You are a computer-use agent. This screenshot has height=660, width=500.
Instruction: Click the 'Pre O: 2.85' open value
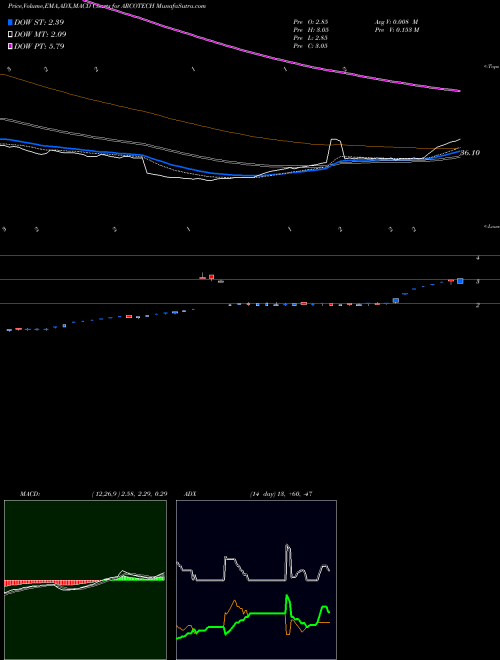click(x=311, y=22)
